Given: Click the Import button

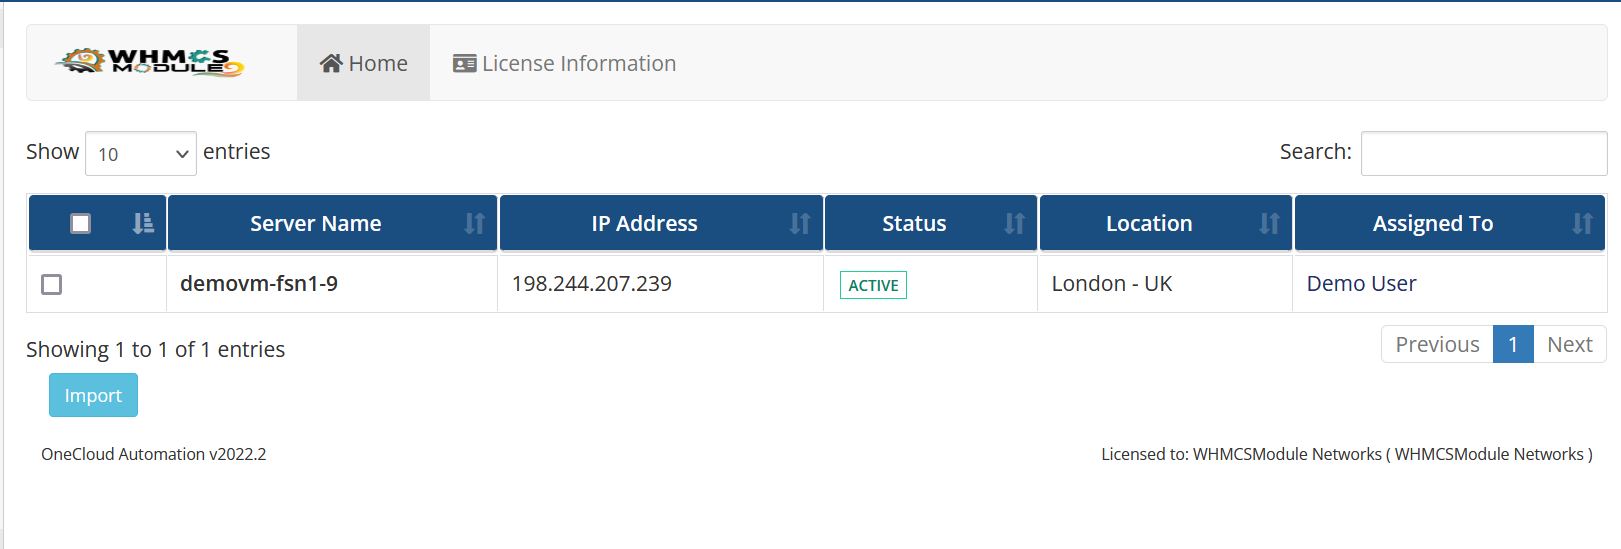Looking at the screenshot, I should 93,395.
